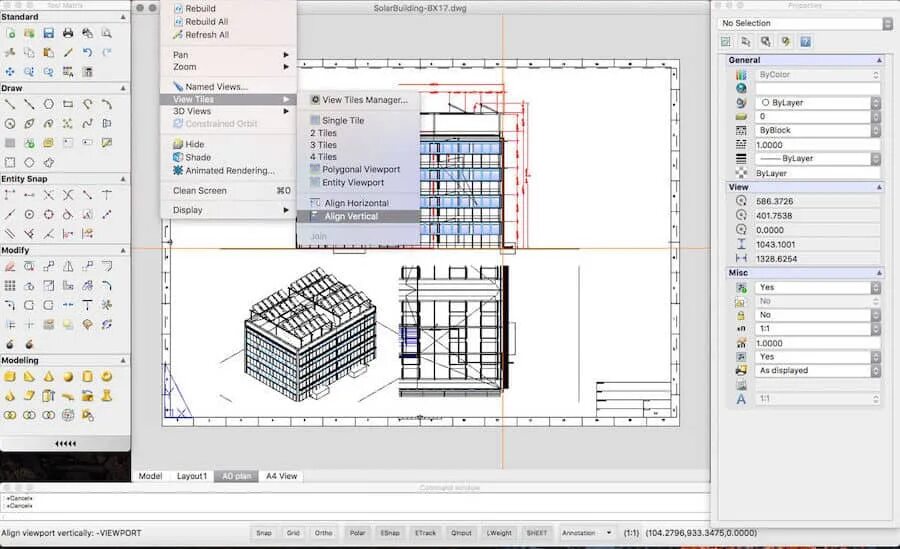Viewport: 900px width, 549px height.
Task: Click the Undo arrow icon
Action: pyautogui.click(x=87, y=53)
